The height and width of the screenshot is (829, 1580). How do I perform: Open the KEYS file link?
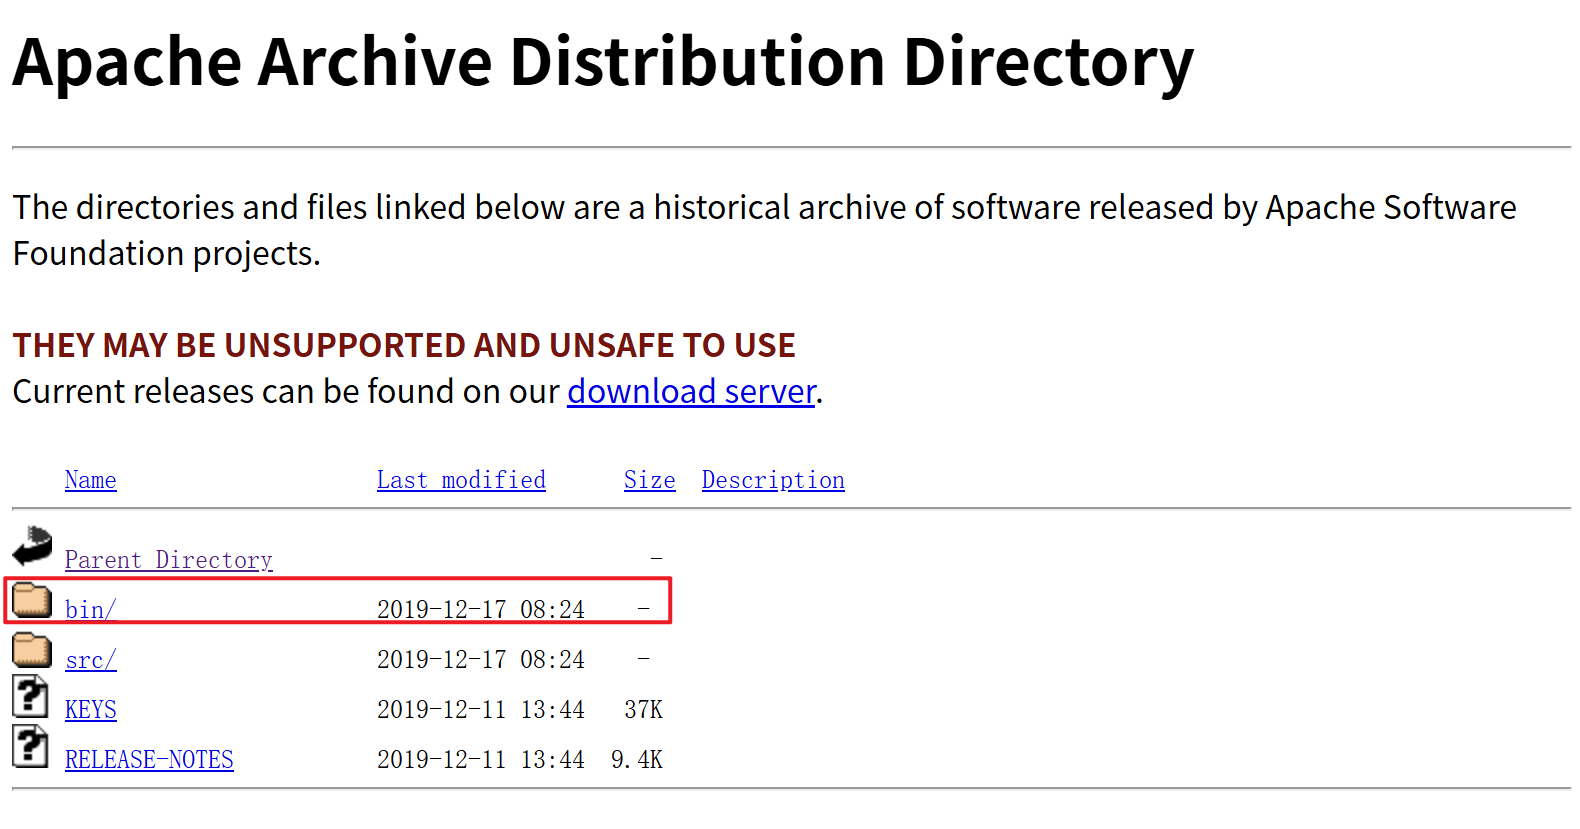[x=91, y=710]
